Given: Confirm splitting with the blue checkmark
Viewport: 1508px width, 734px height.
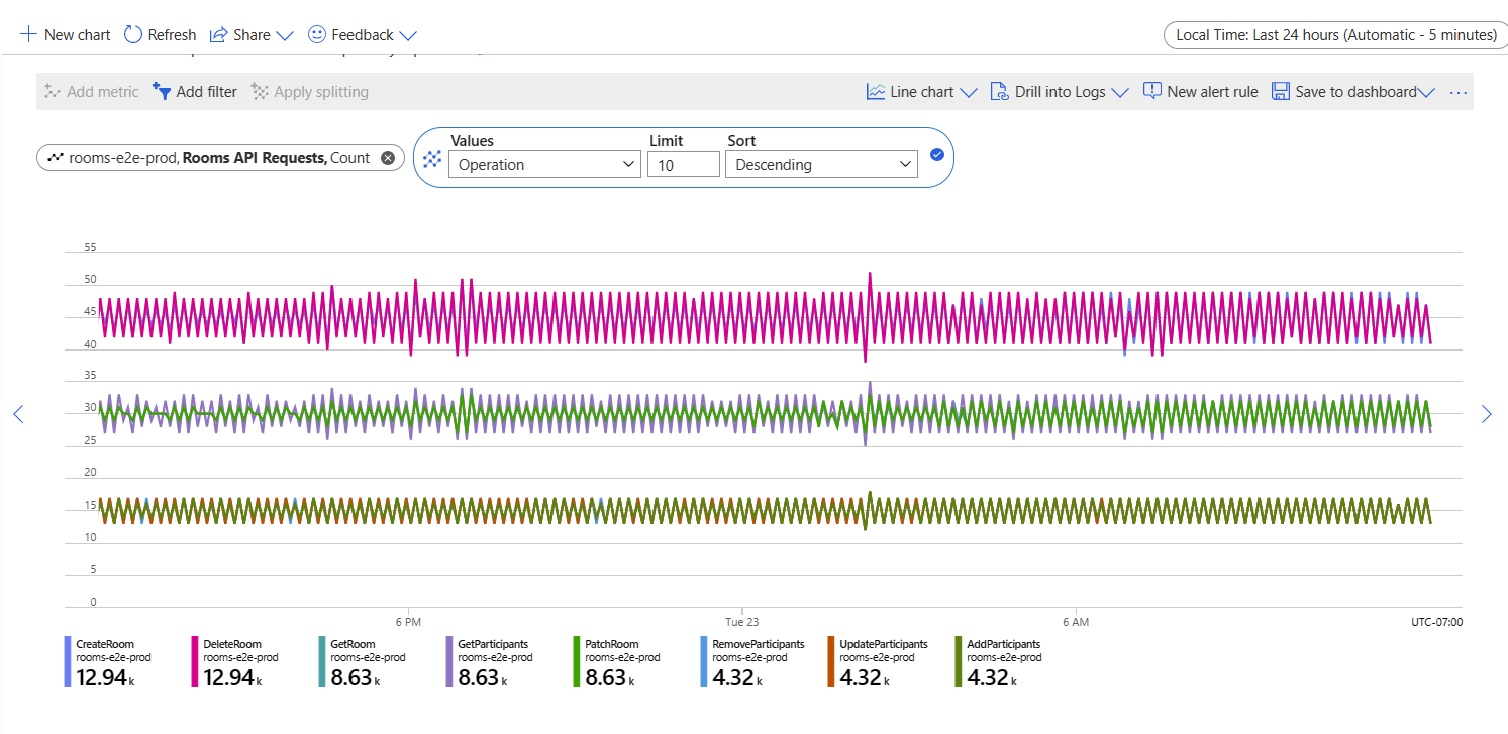Looking at the screenshot, I should point(936,155).
